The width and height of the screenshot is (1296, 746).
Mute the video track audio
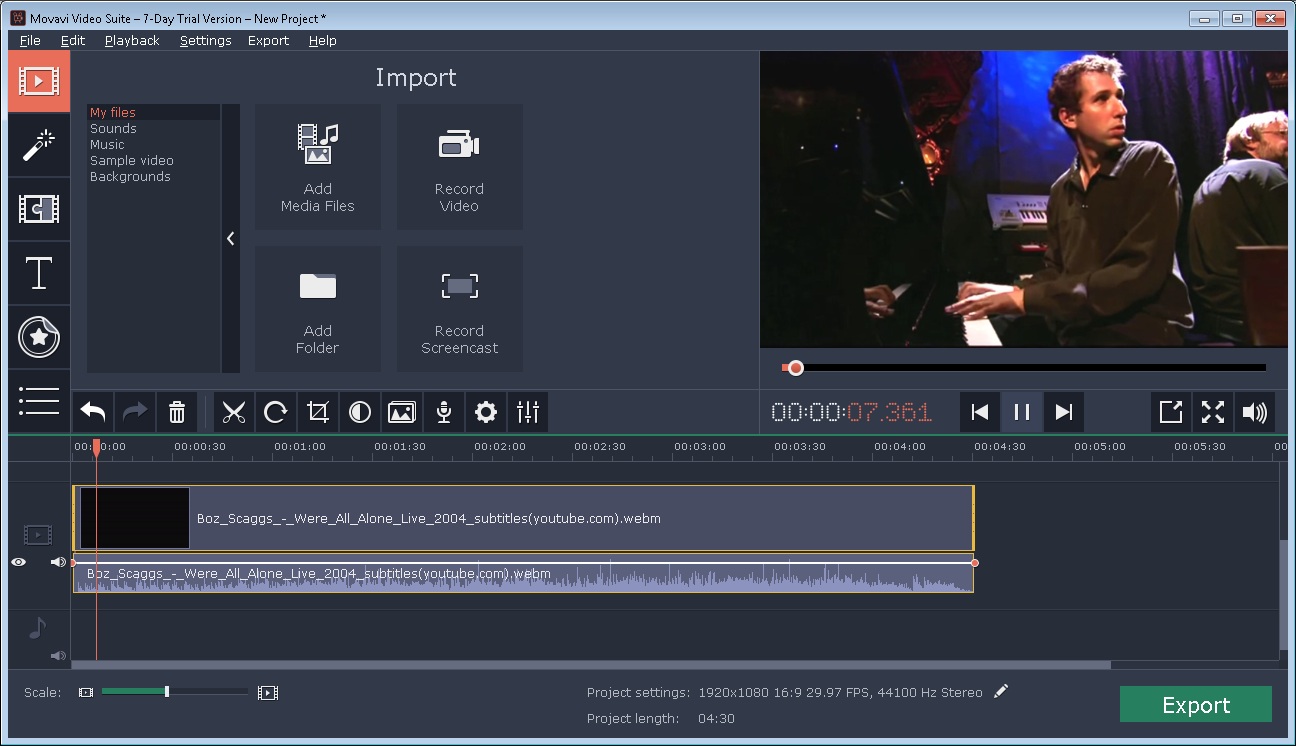[59, 562]
